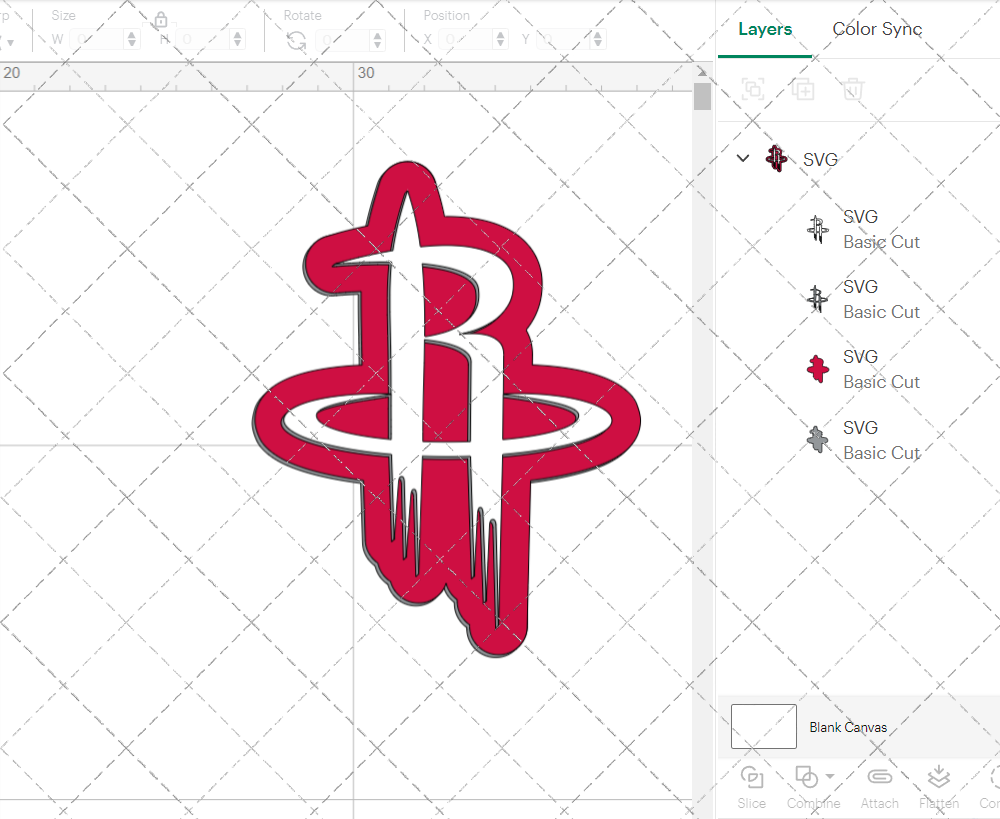Collapse the SVG group chevron

(743, 158)
